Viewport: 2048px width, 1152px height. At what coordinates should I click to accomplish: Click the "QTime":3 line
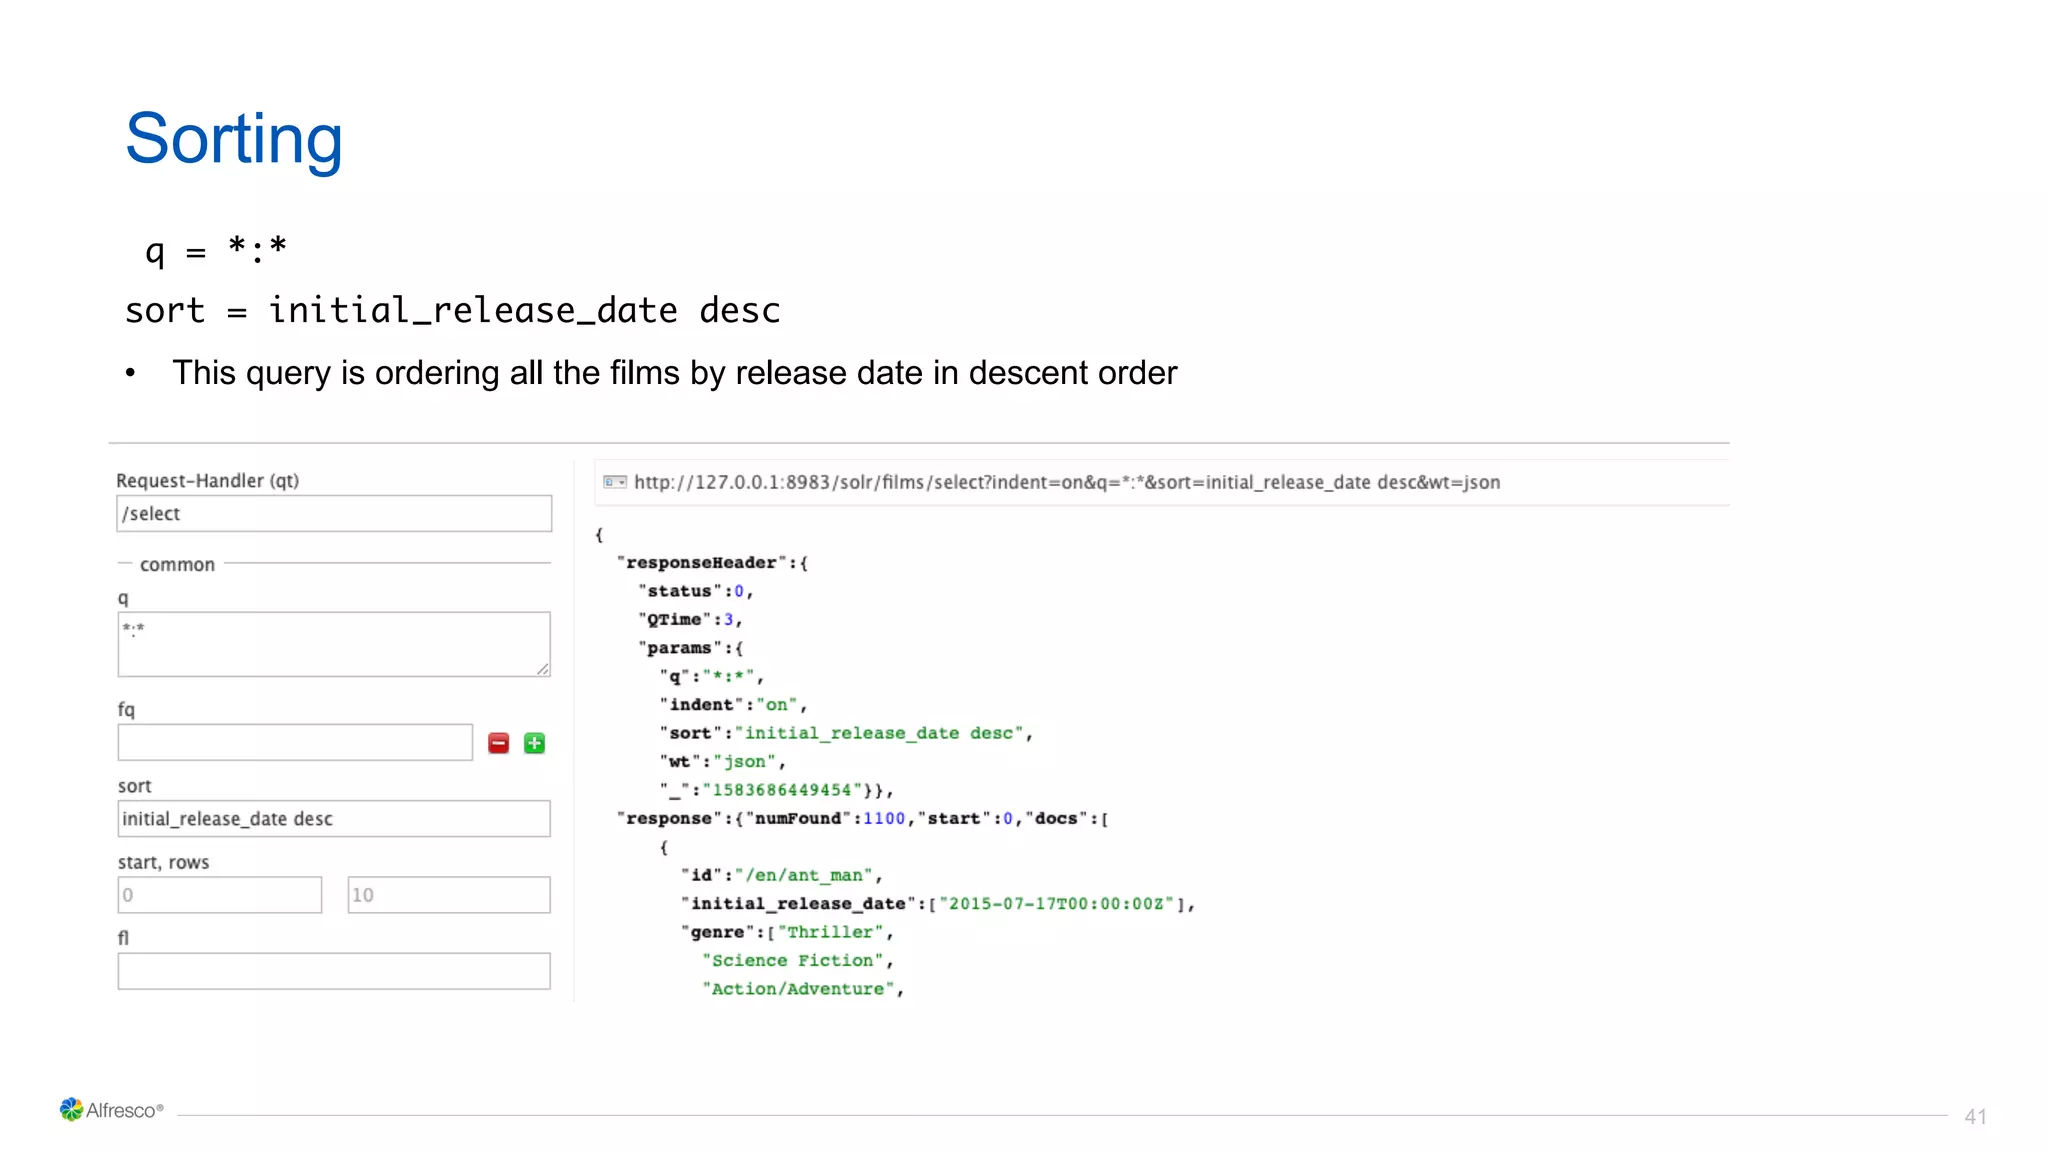point(690,620)
